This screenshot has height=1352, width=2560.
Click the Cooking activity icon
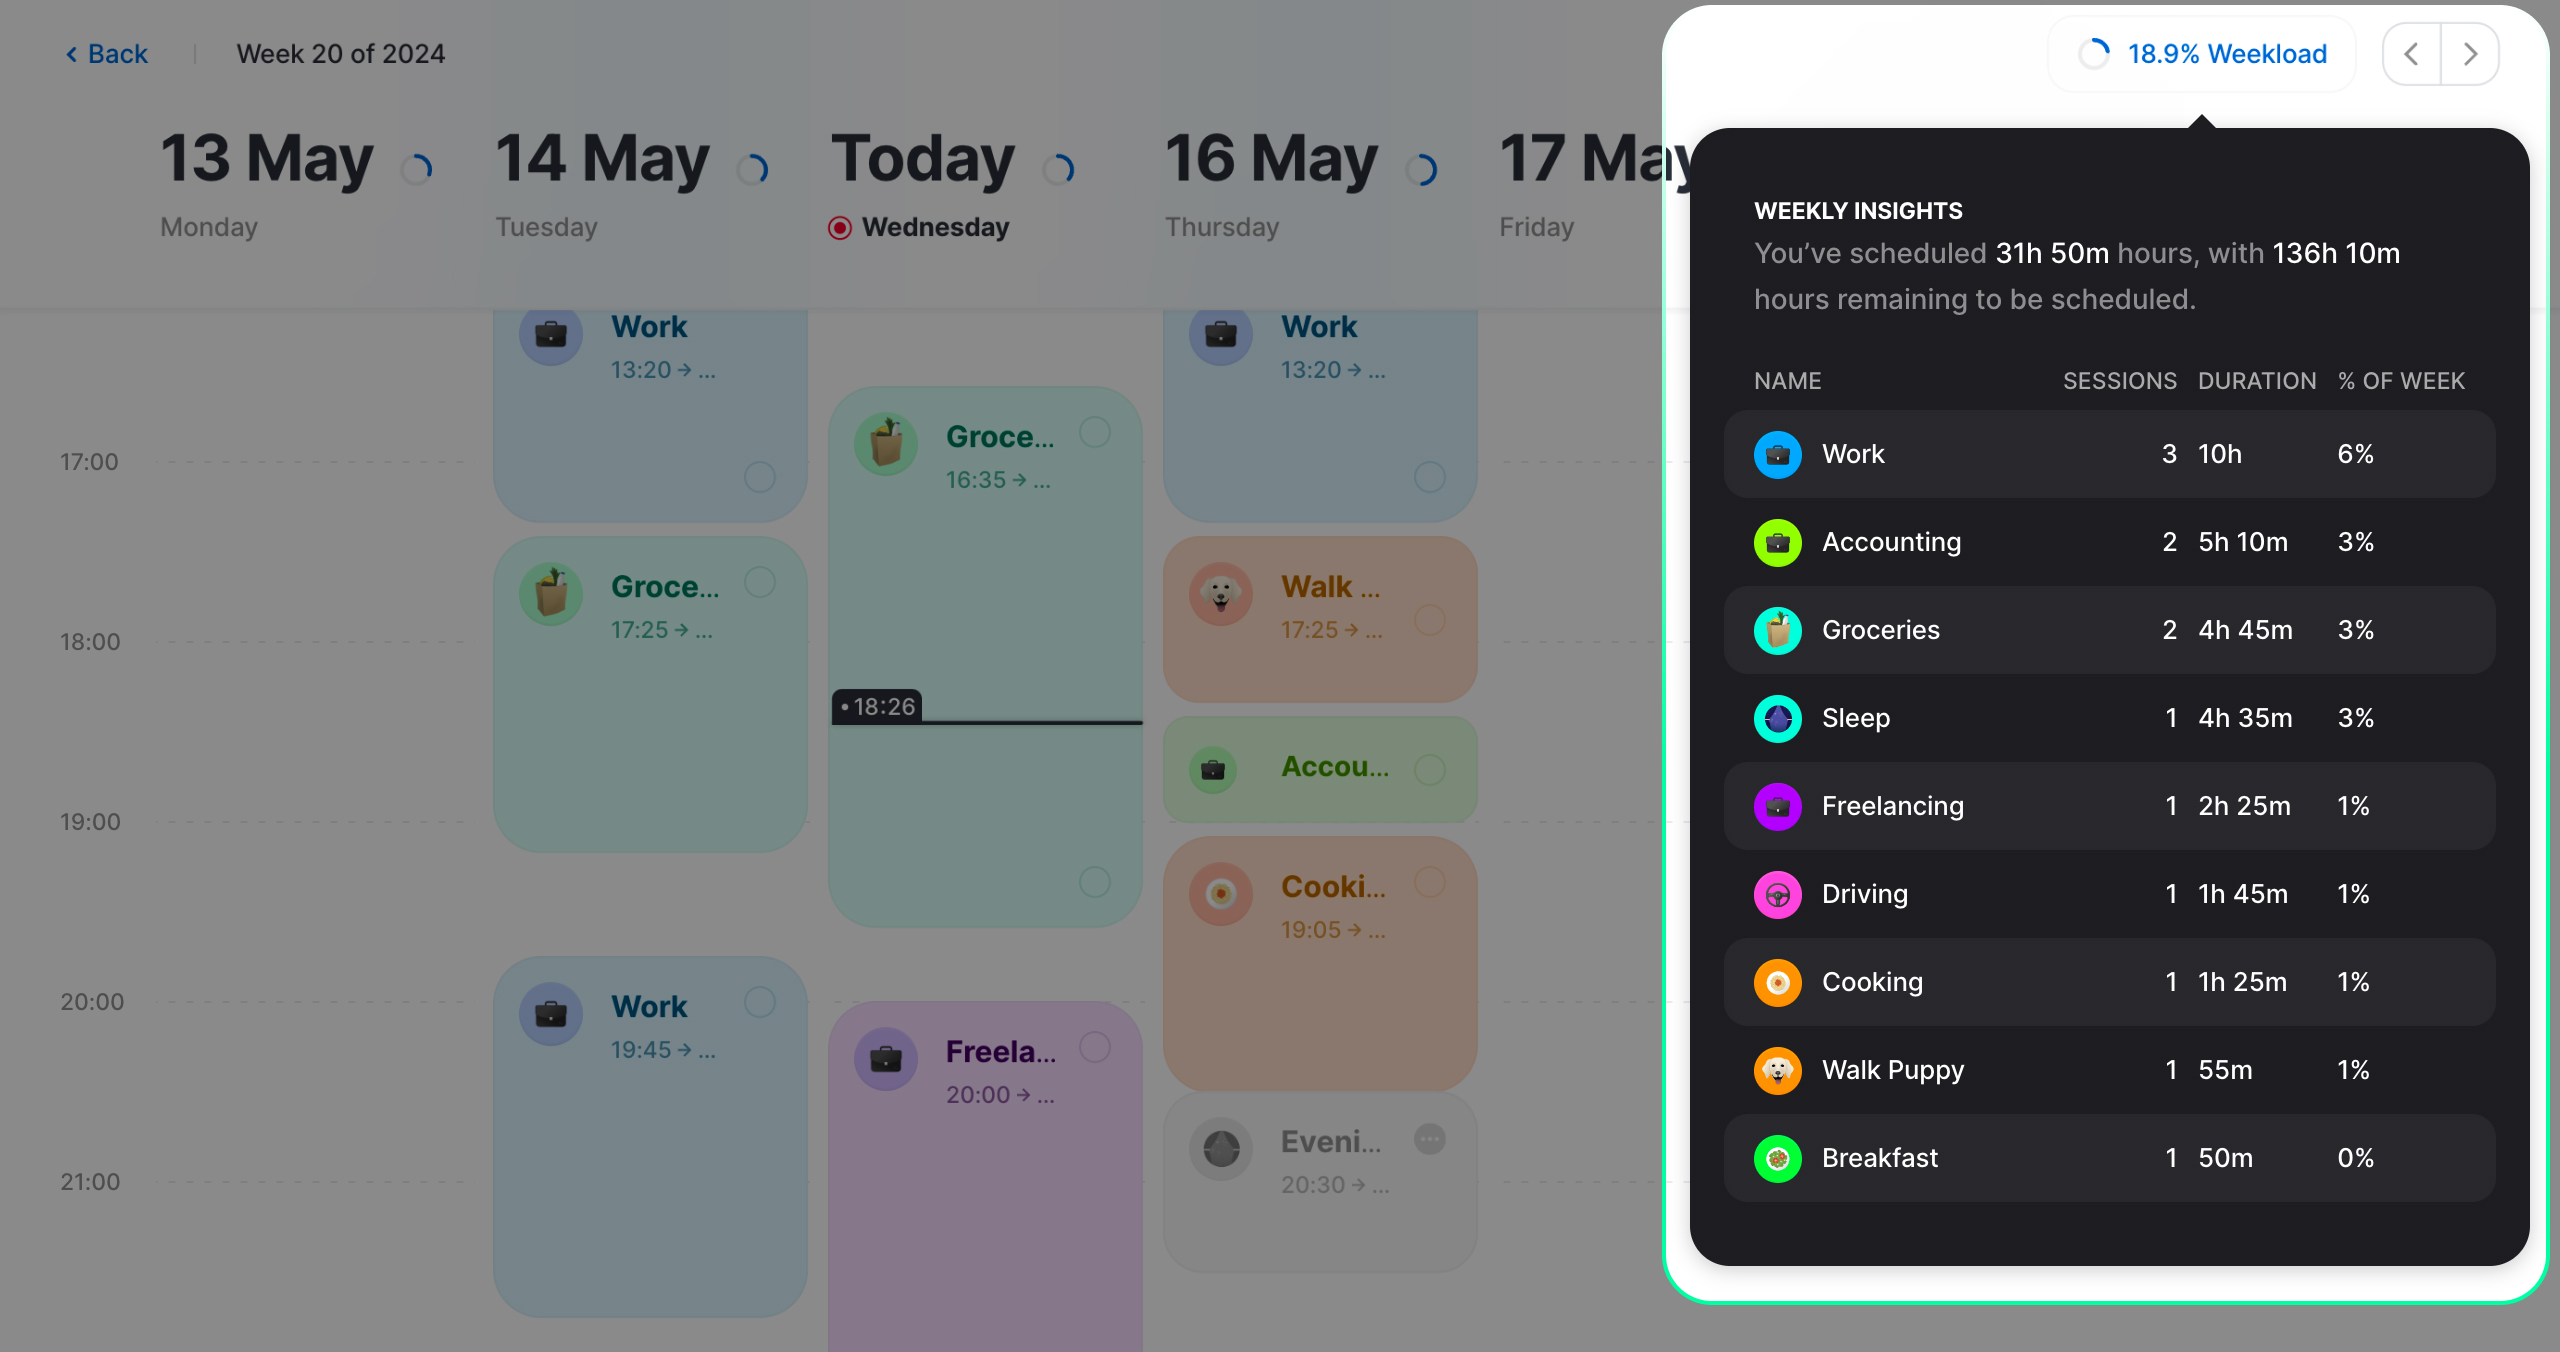coord(1778,981)
